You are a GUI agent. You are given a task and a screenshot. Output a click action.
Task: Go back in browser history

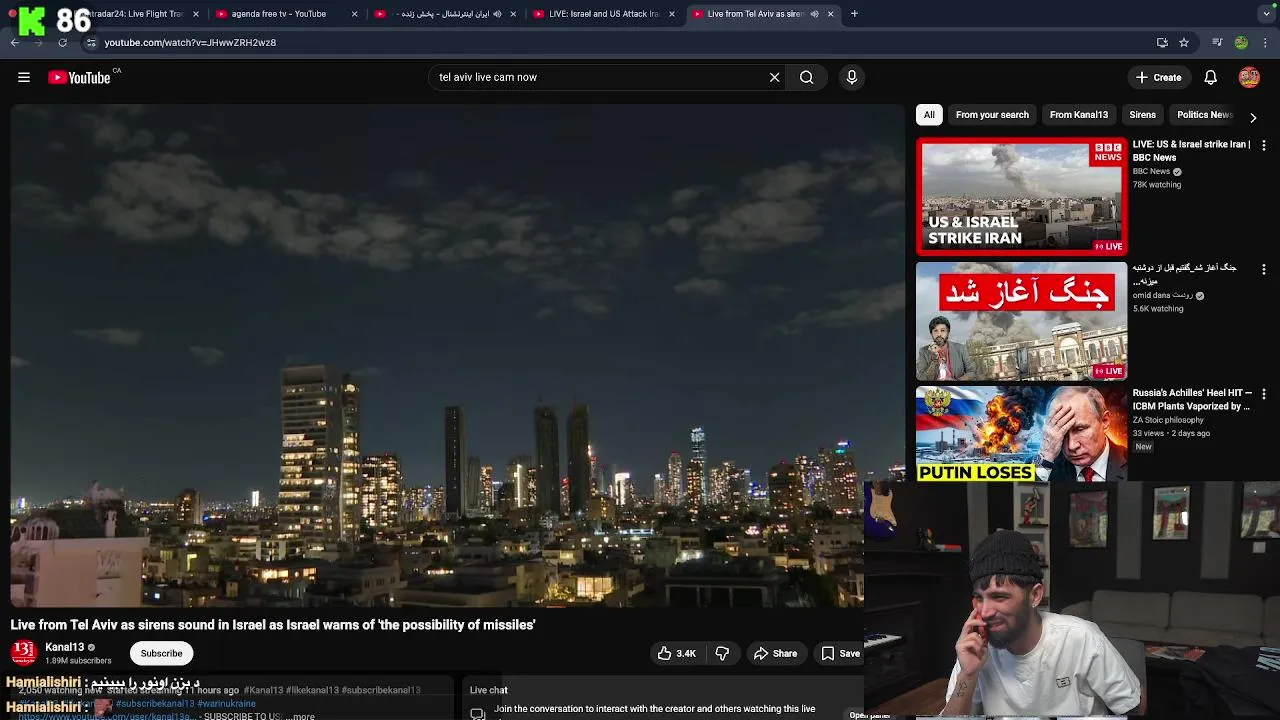(14, 42)
